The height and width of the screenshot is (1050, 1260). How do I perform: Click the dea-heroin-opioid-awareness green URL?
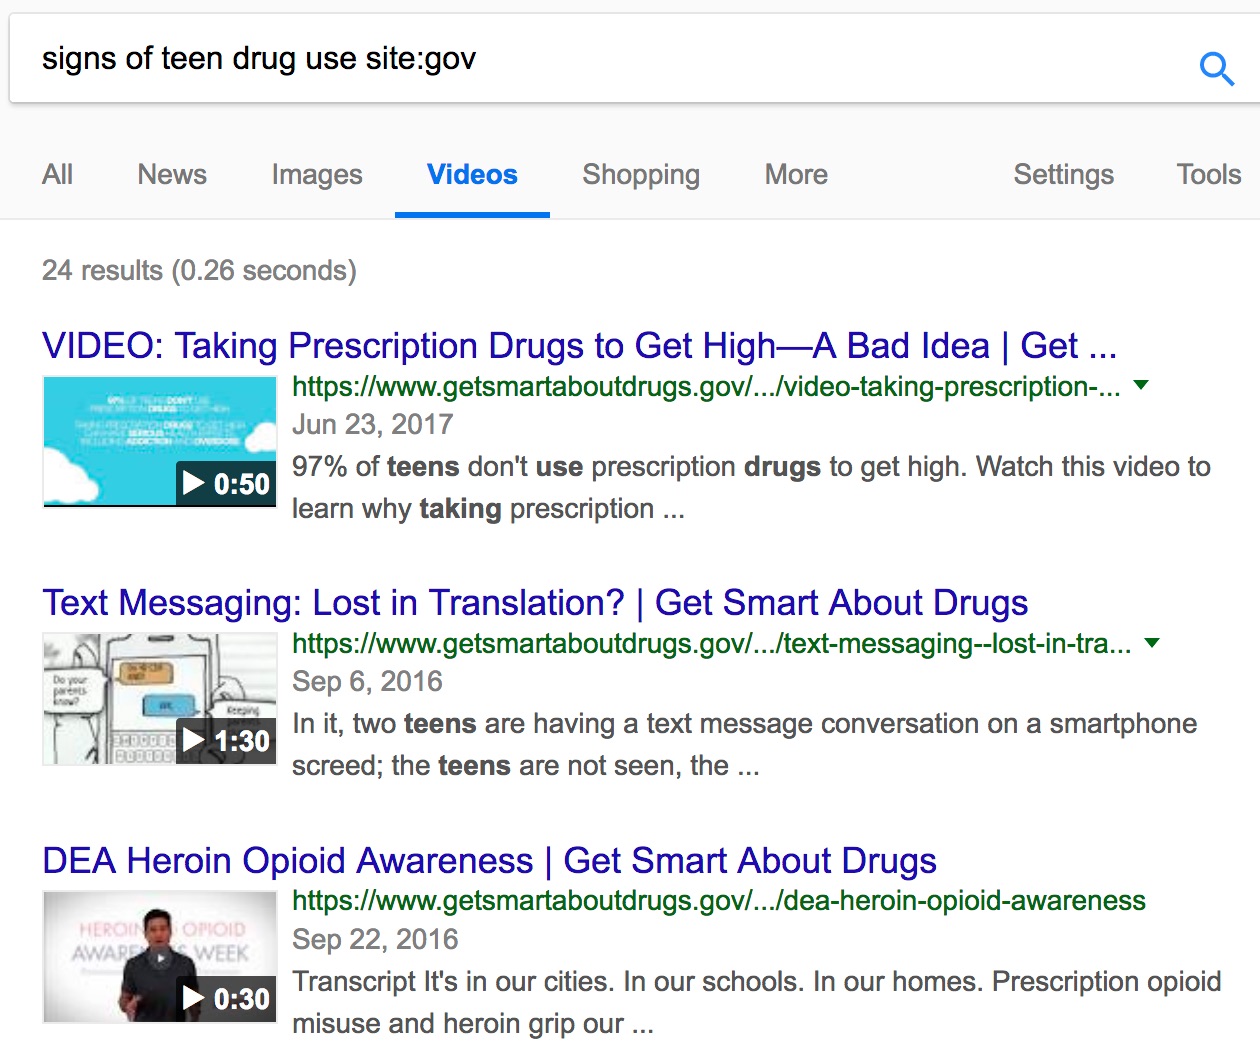pos(719,901)
